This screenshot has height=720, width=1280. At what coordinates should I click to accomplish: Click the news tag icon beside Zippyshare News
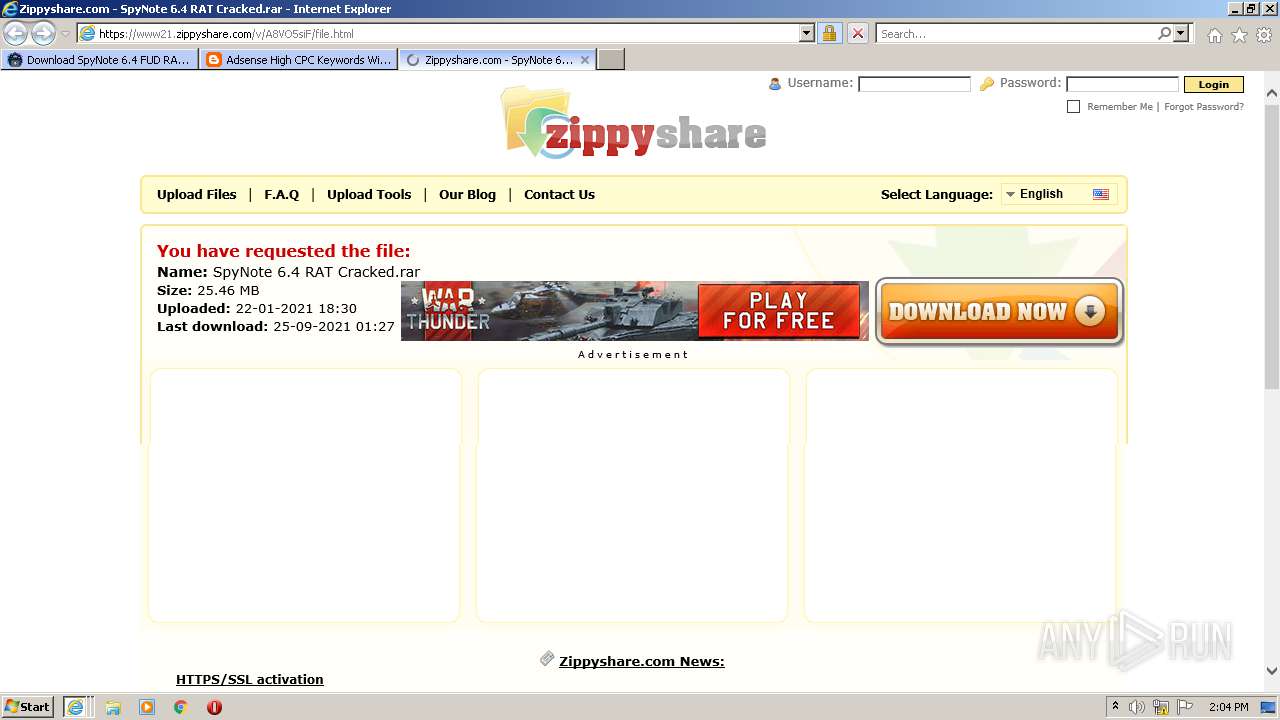pyautogui.click(x=547, y=659)
